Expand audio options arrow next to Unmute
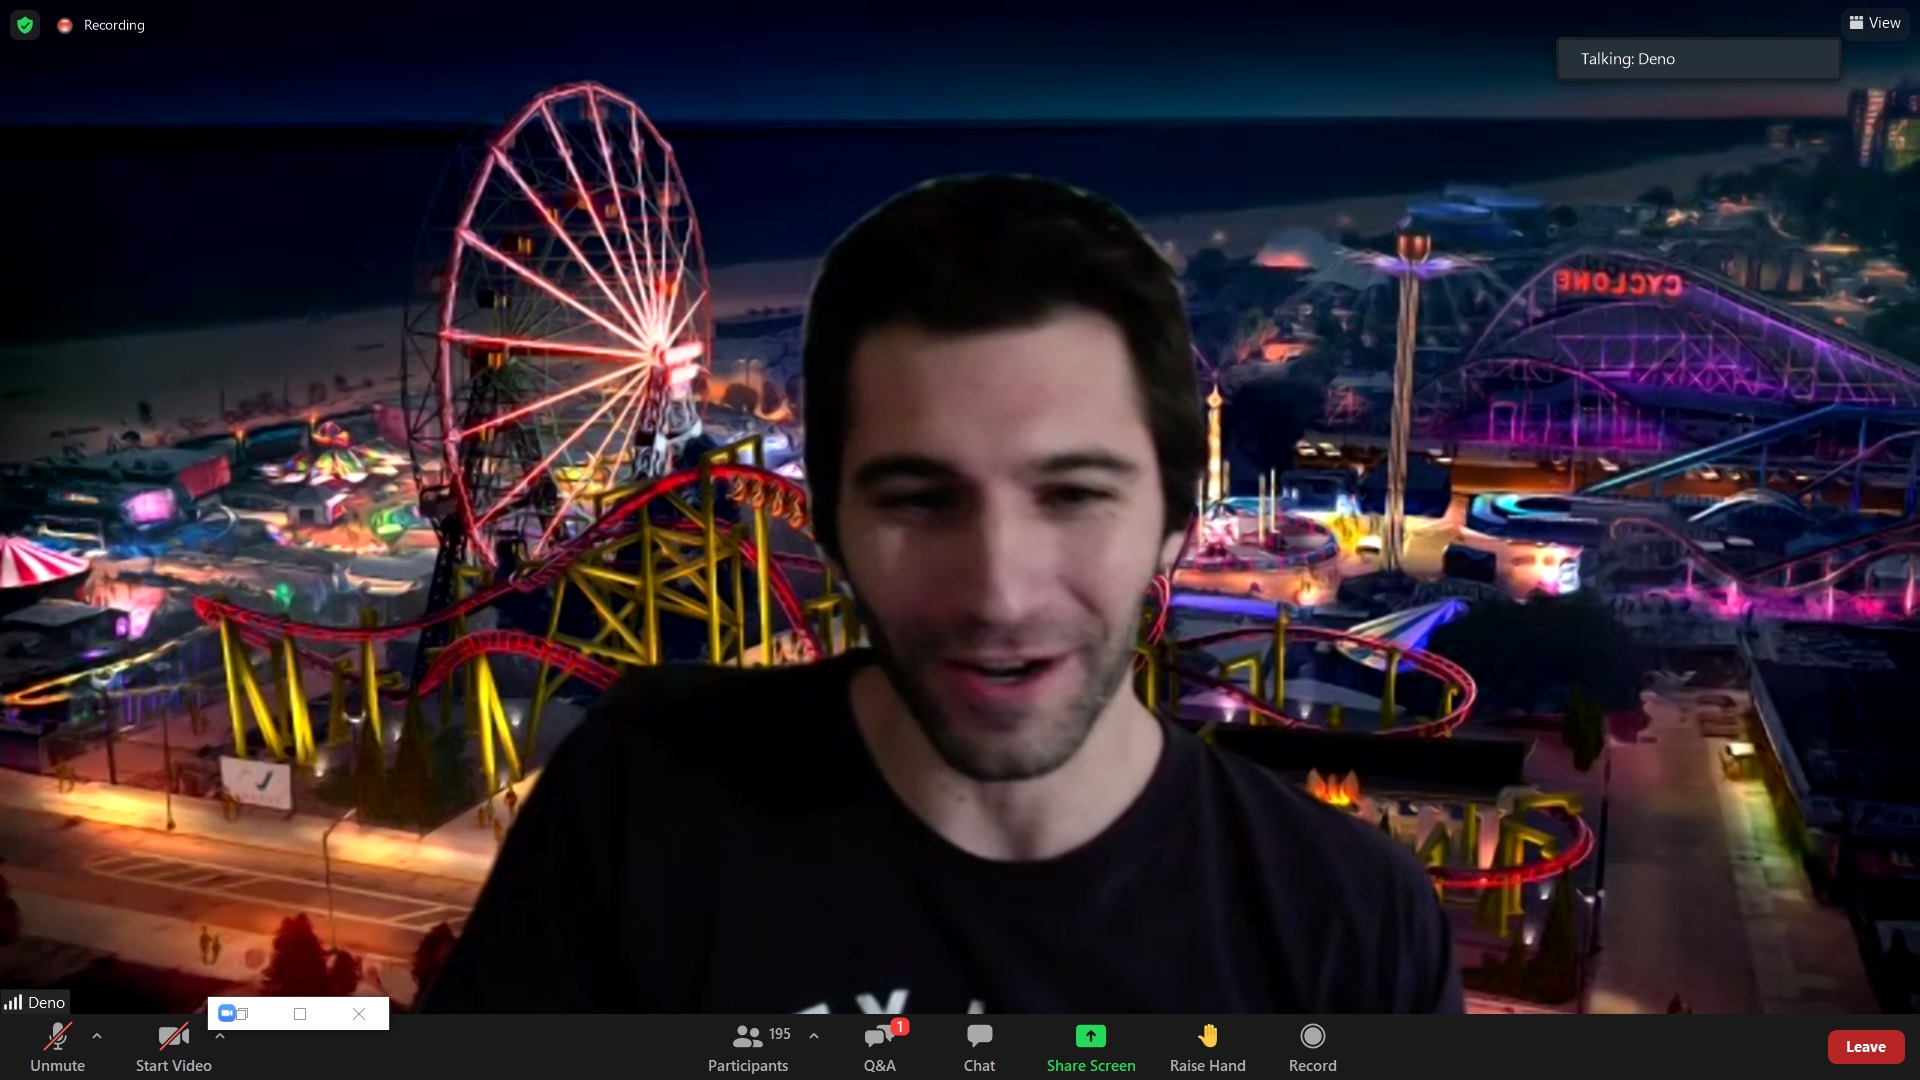Viewport: 1920px width, 1080px height. point(97,1036)
